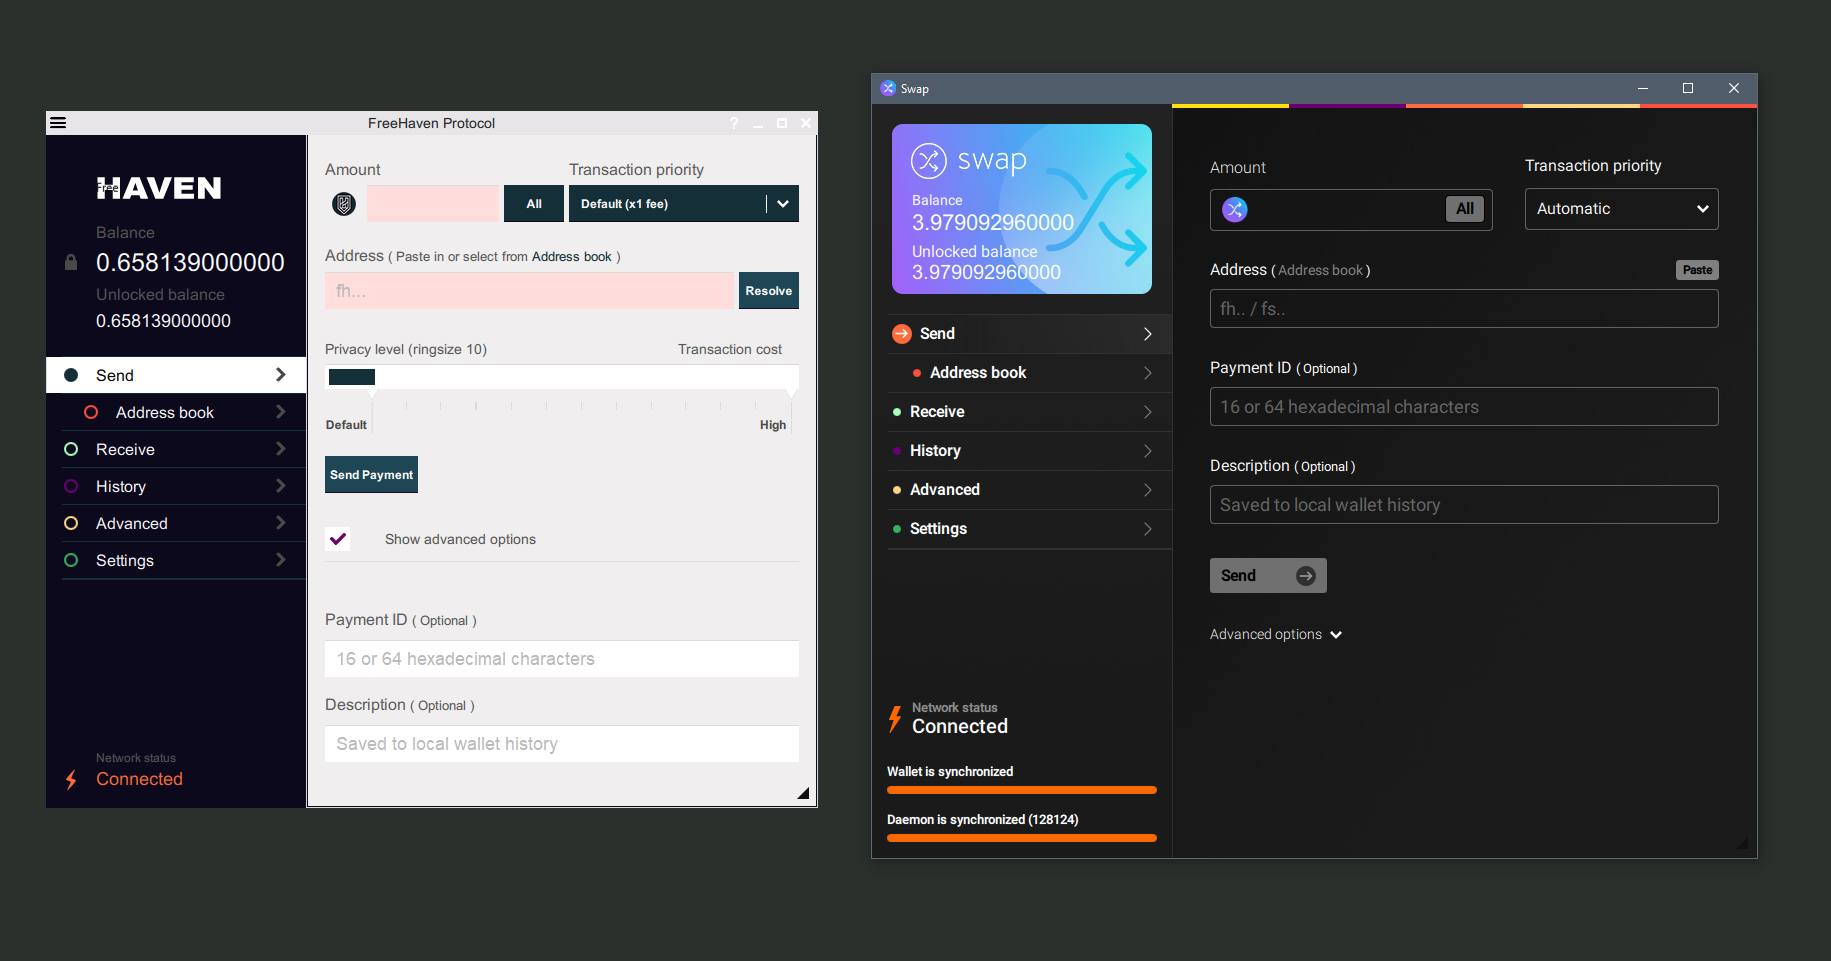Image resolution: width=1831 pixels, height=961 pixels.
Task: Click the lightning bolt network icon in Swap wallet
Action: click(895, 719)
